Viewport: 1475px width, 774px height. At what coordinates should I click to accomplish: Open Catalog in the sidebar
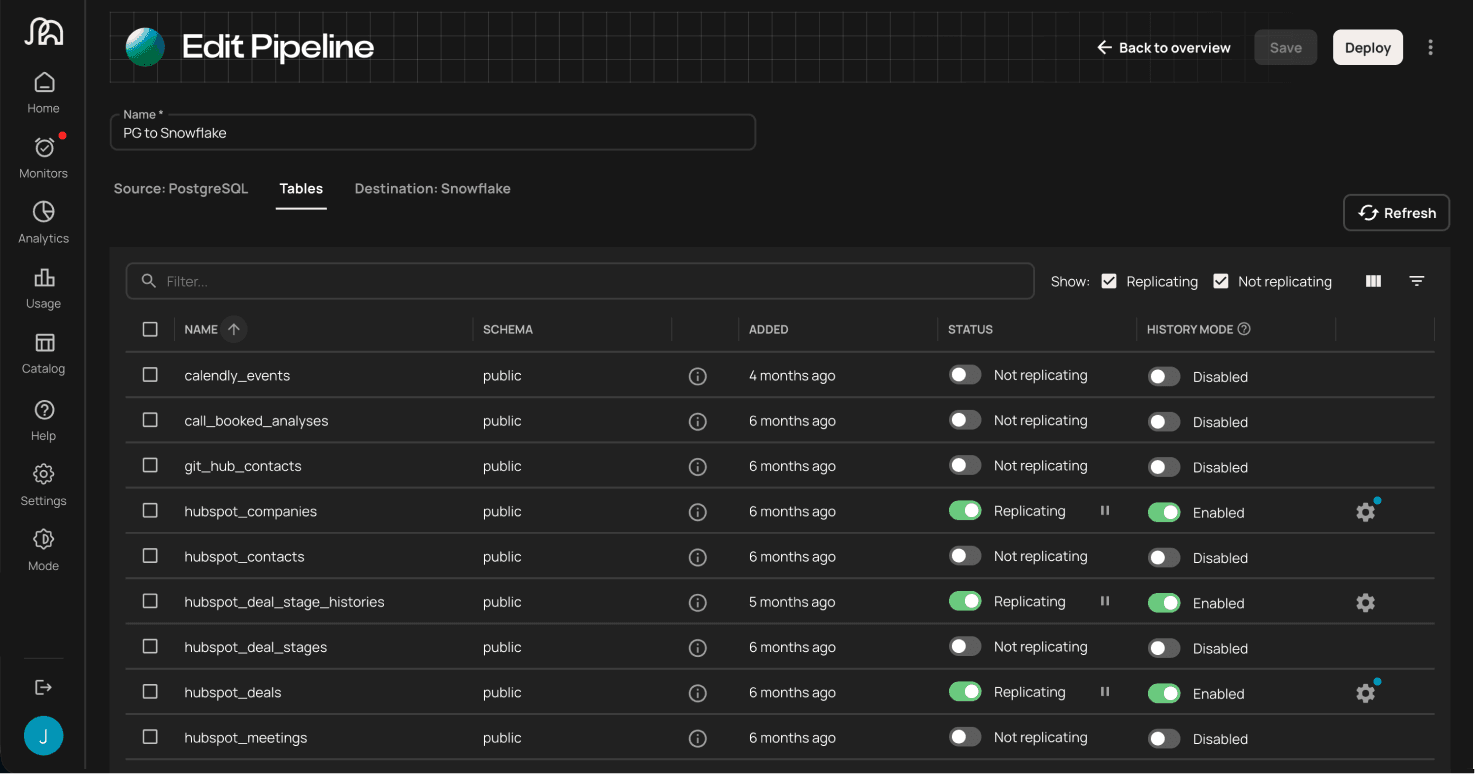[43, 353]
